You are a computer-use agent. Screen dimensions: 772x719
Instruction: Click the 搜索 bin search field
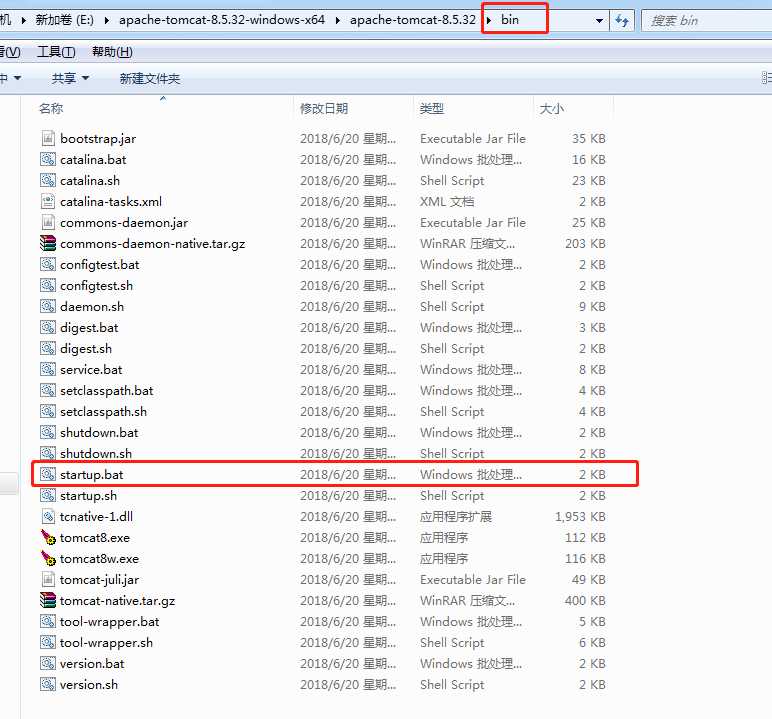(x=707, y=21)
